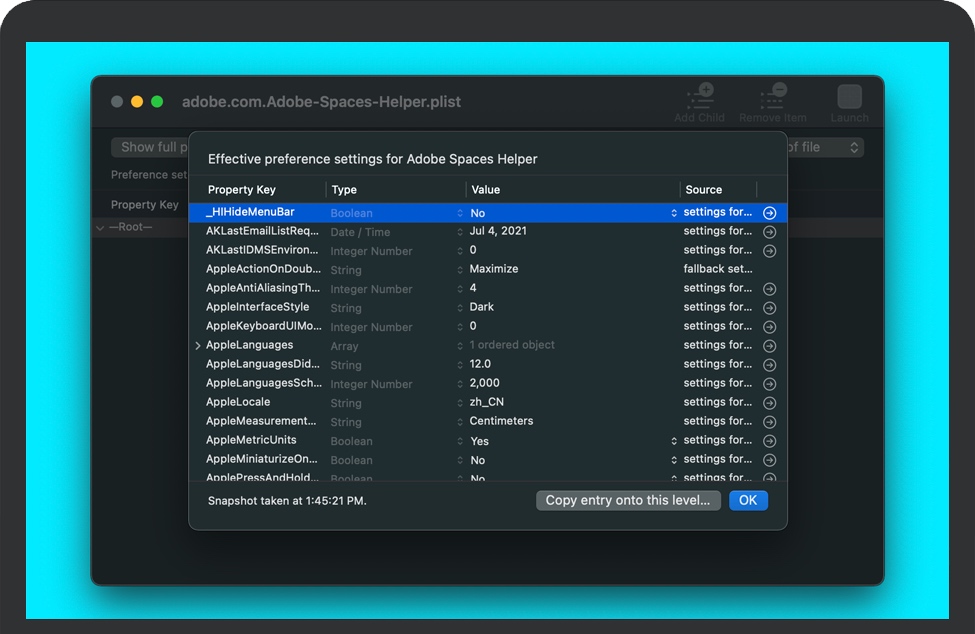Image resolution: width=975 pixels, height=634 pixels.
Task: Select the AppleActionOnDouble row
Action: 264,269
